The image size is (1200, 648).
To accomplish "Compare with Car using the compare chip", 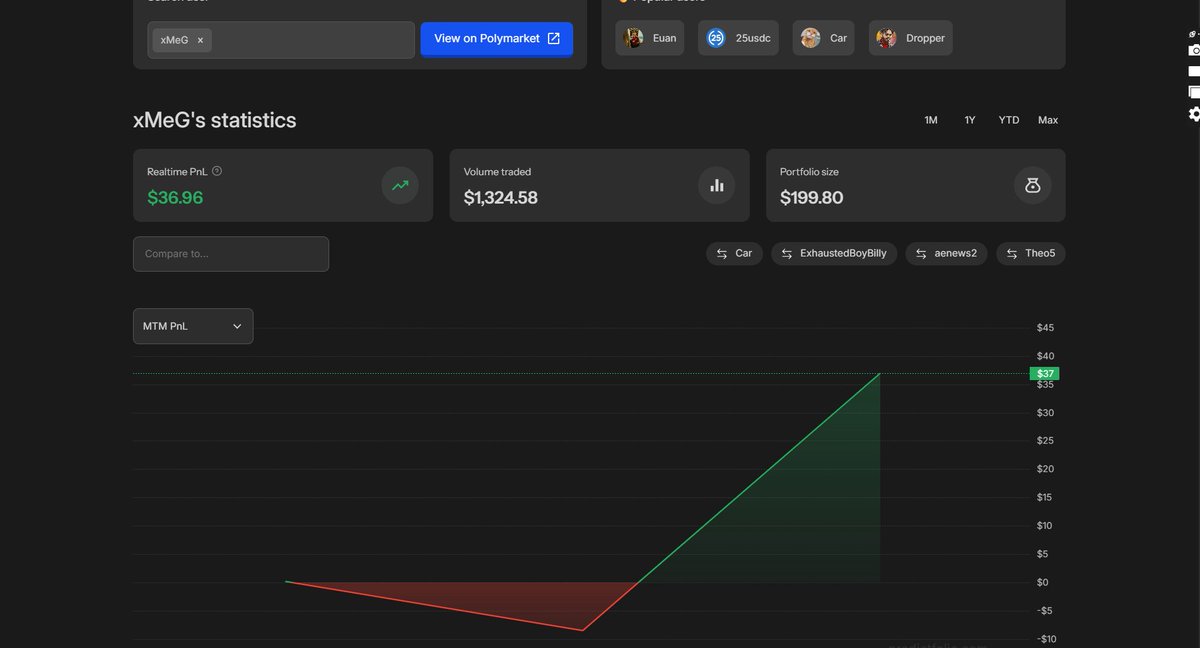I will (x=734, y=254).
